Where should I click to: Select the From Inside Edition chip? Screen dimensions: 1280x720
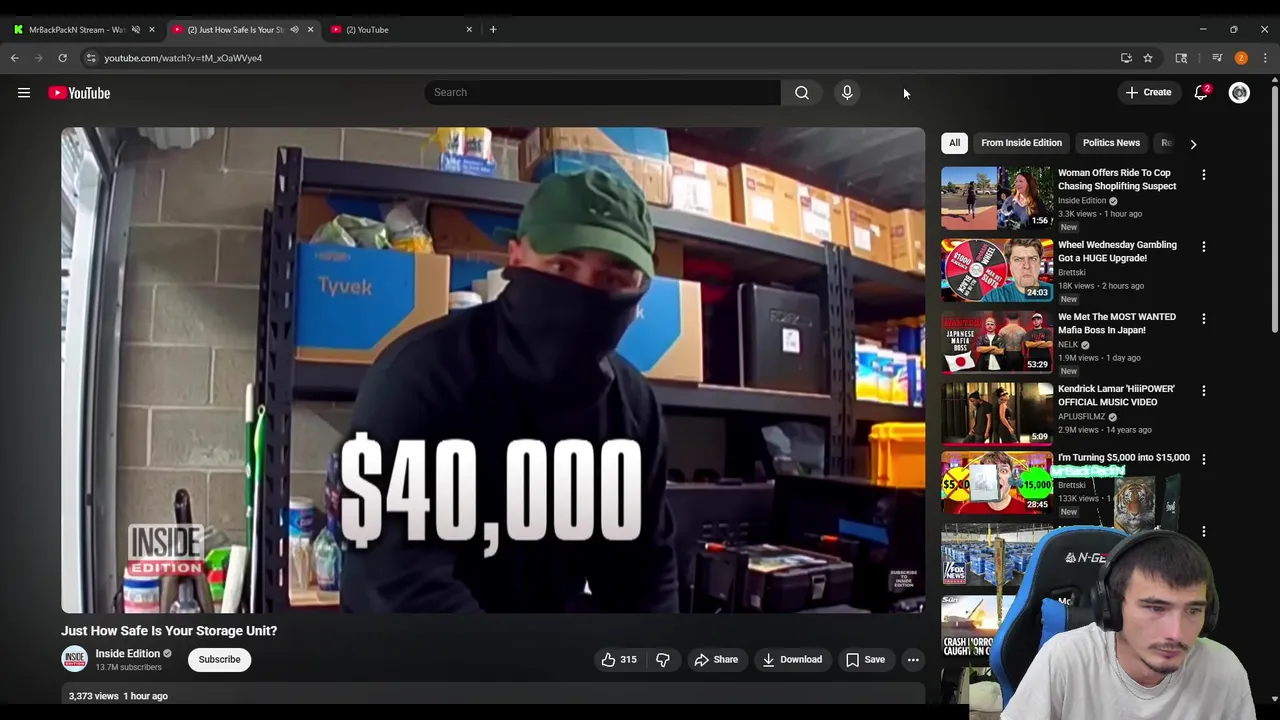click(1021, 143)
